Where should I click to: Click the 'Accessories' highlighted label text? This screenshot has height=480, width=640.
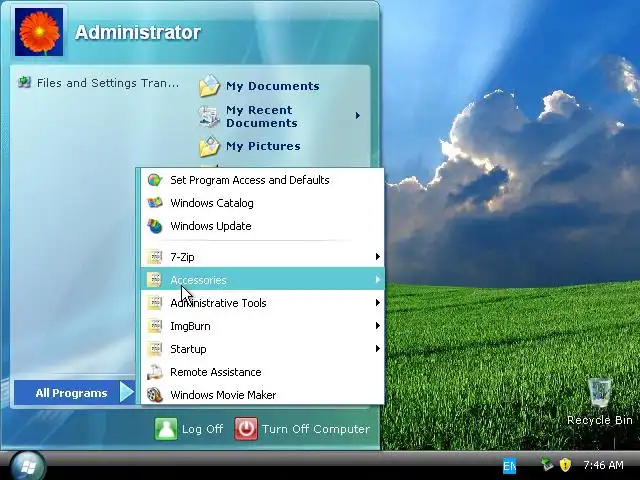pyautogui.click(x=198, y=280)
